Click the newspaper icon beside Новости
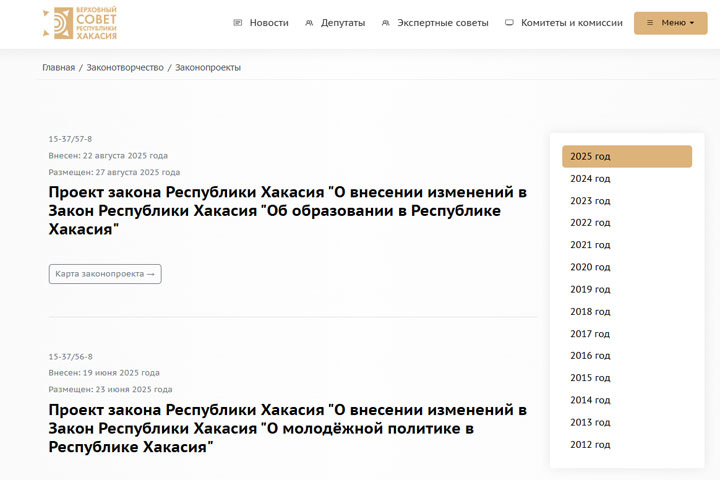 click(x=237, y=23)
